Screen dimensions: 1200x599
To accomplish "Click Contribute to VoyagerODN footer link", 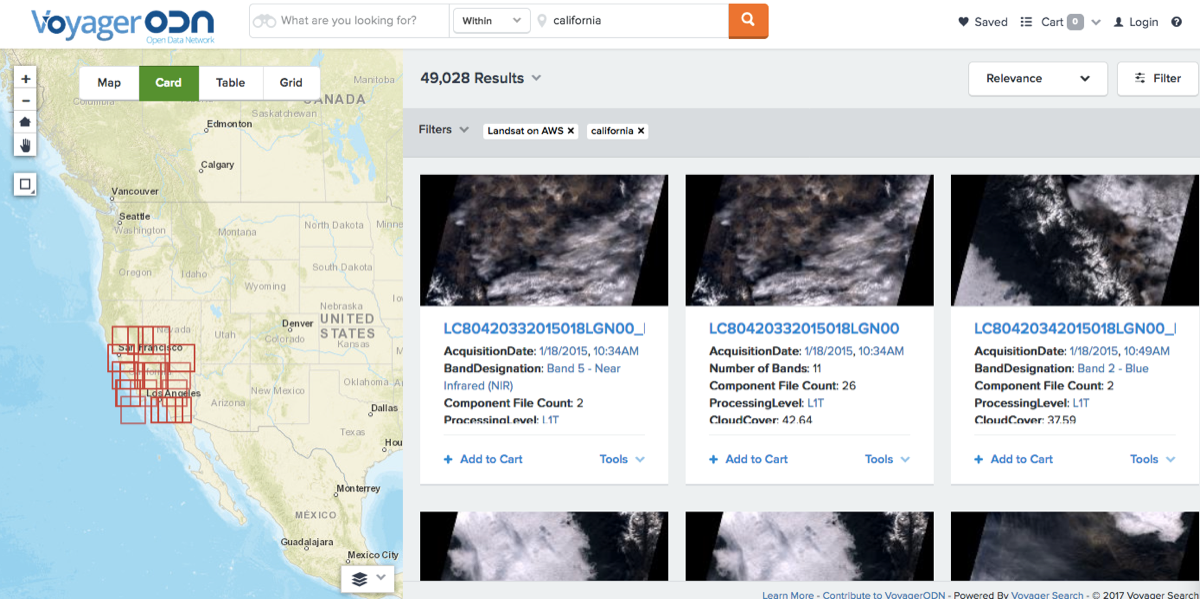I will click(885, 595).
